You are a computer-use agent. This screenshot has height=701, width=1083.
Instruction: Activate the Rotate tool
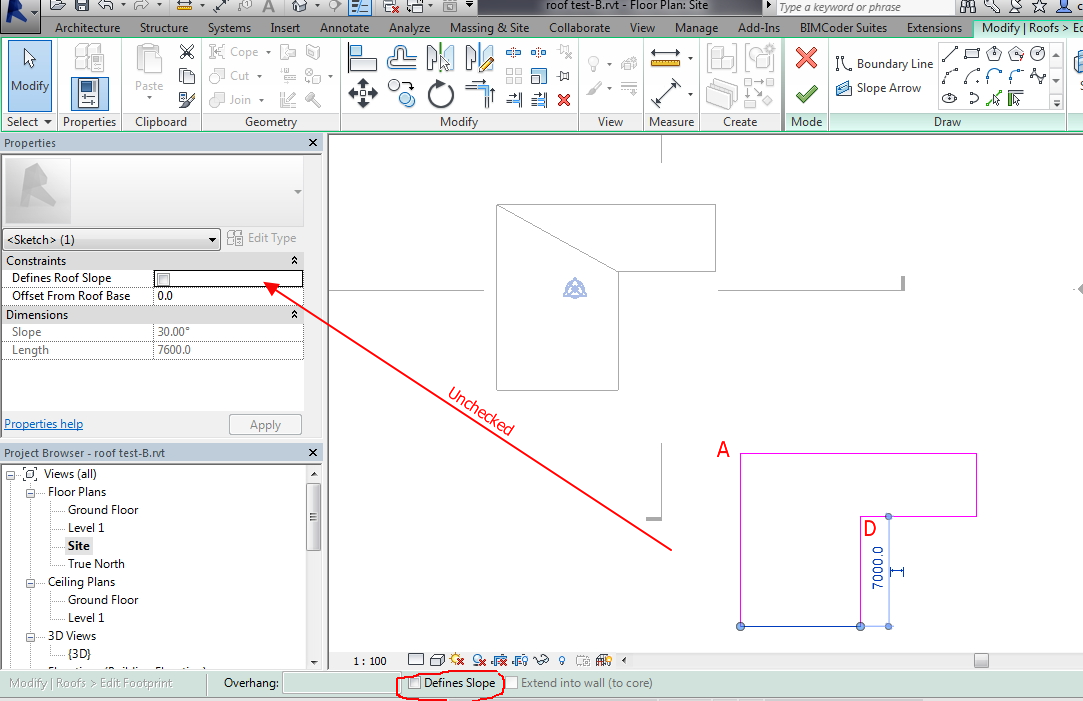pyautogui.click(x=440, y=94)
